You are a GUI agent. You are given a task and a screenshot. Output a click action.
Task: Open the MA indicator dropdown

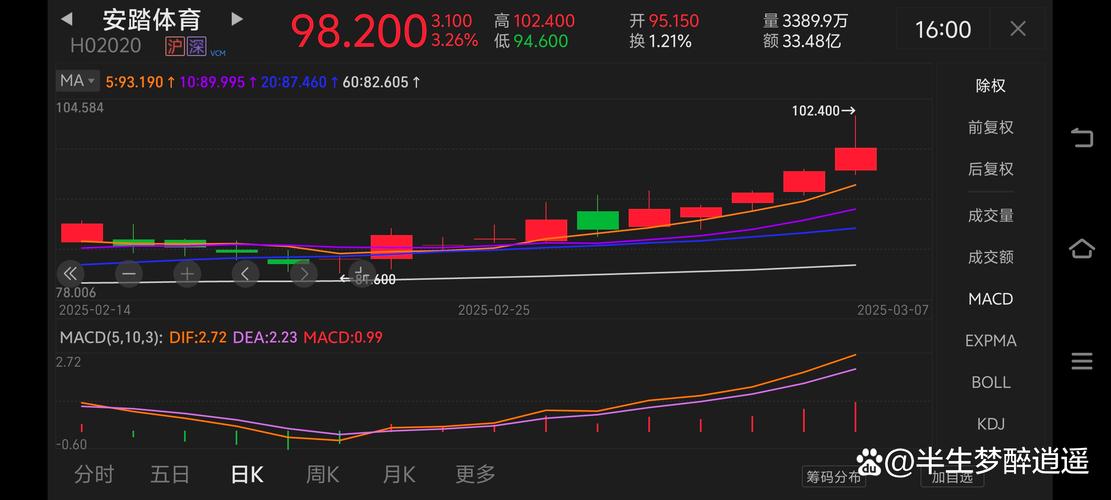[x=77, y=81]
